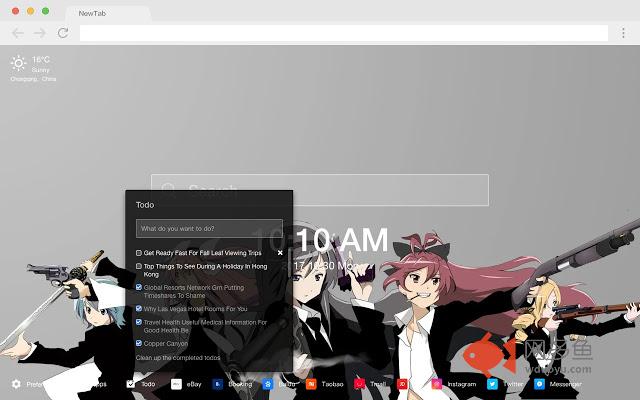
Task: Check the Get Ready Fast todo checkbox
Action: tap(139, 253)
